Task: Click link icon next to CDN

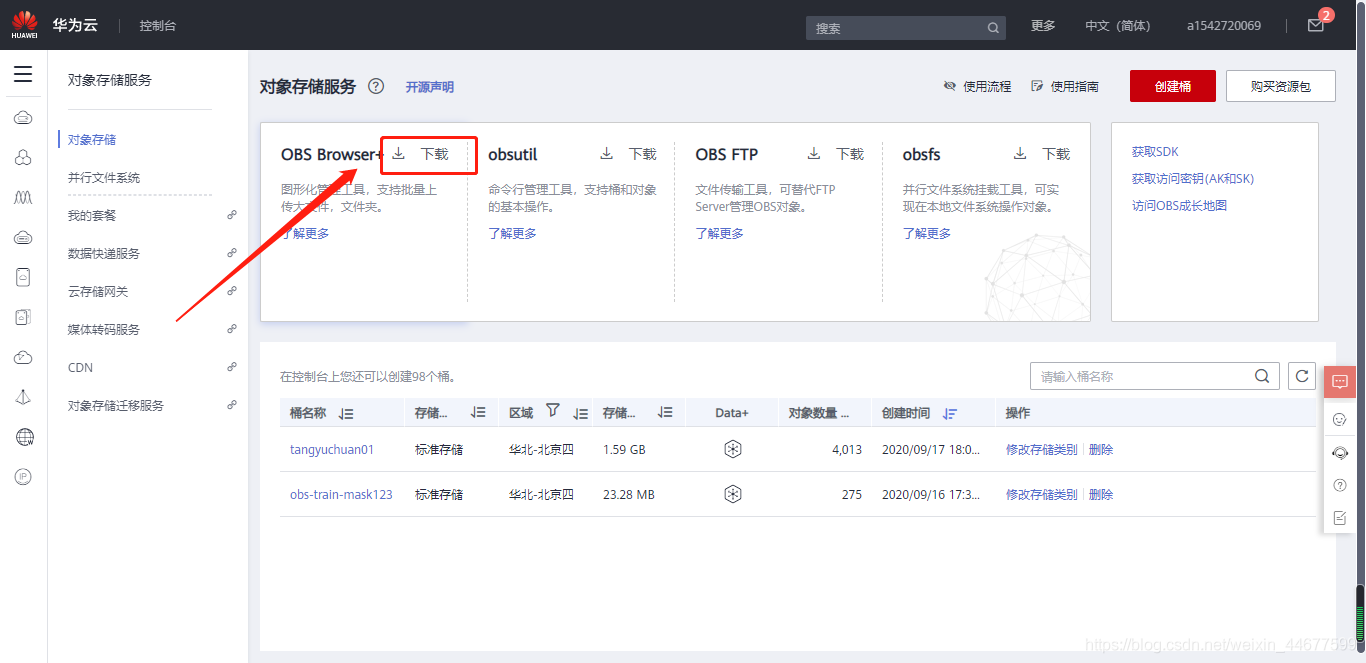Action: click(x=232, y=367)
